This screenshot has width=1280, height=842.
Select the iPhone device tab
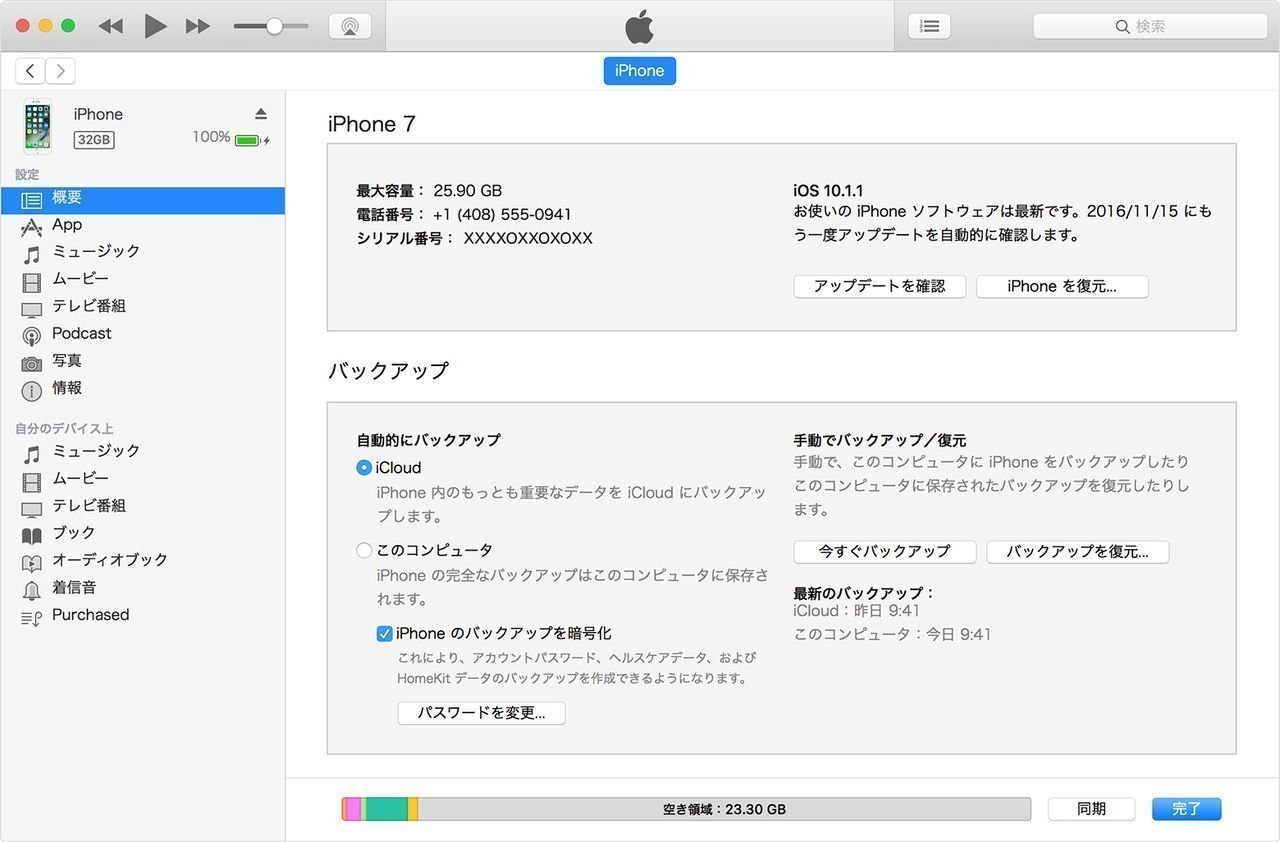click(639, 70)
